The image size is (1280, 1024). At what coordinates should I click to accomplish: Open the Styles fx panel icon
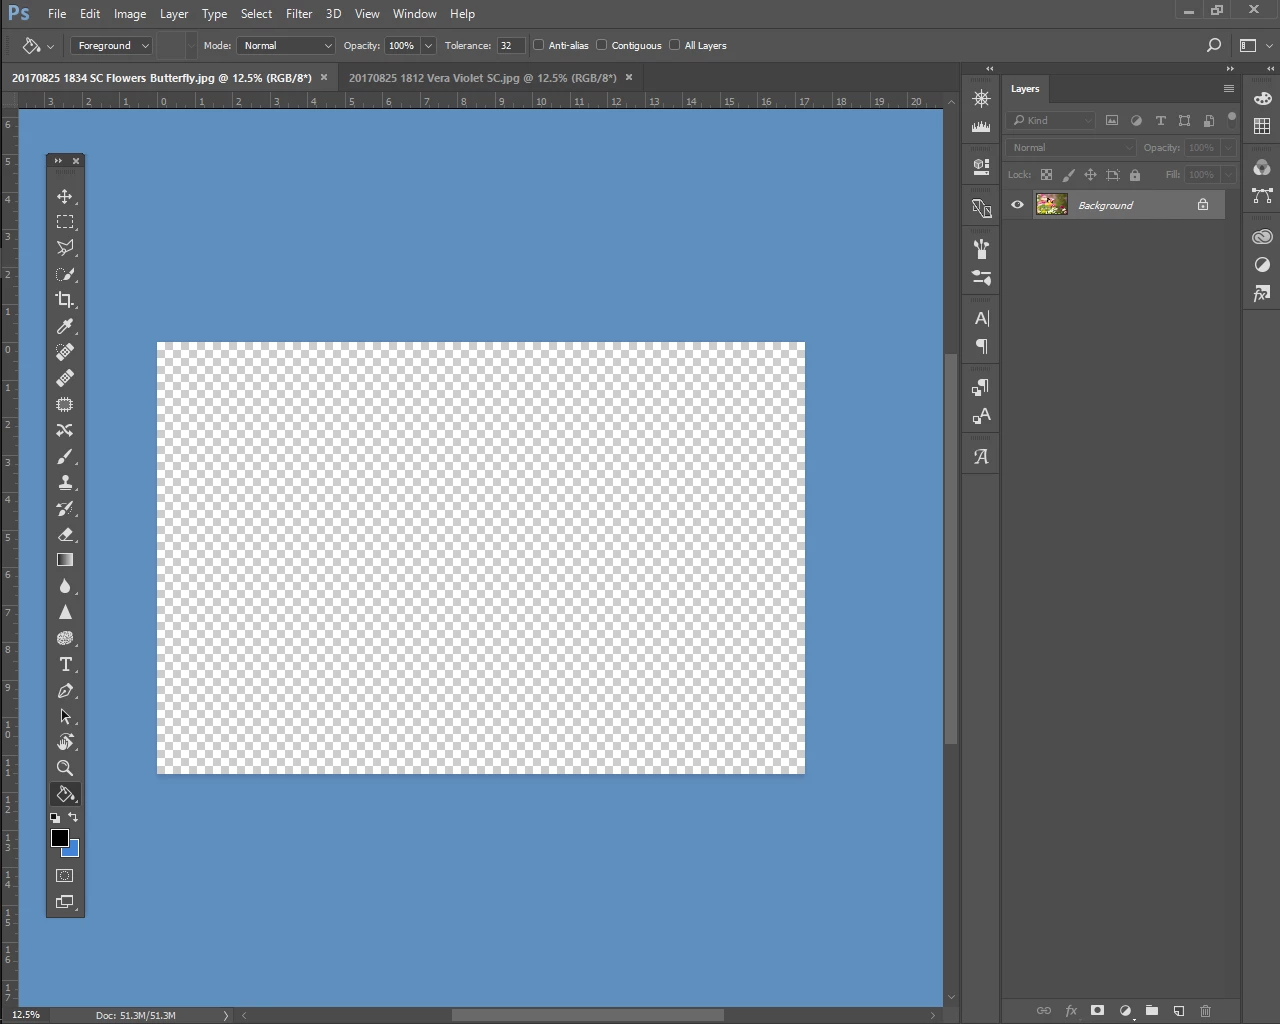[x=1262, y=293]
